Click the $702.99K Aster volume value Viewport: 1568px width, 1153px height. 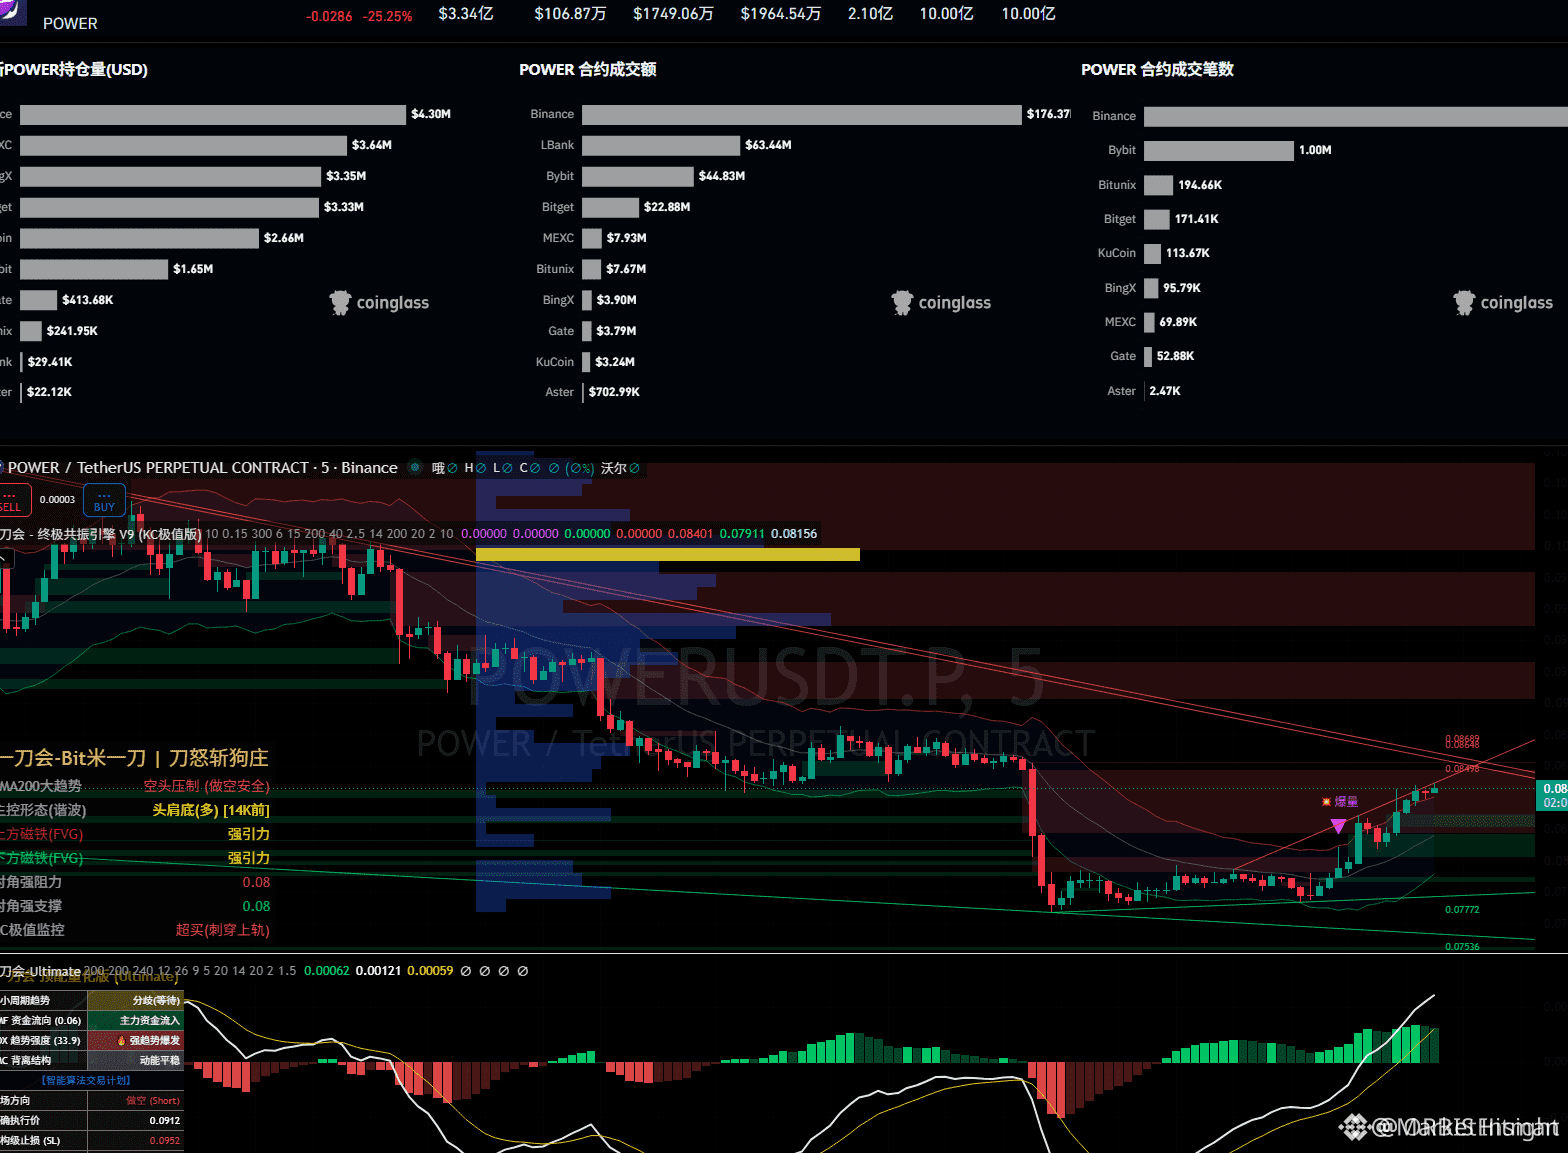pos(614,392)
